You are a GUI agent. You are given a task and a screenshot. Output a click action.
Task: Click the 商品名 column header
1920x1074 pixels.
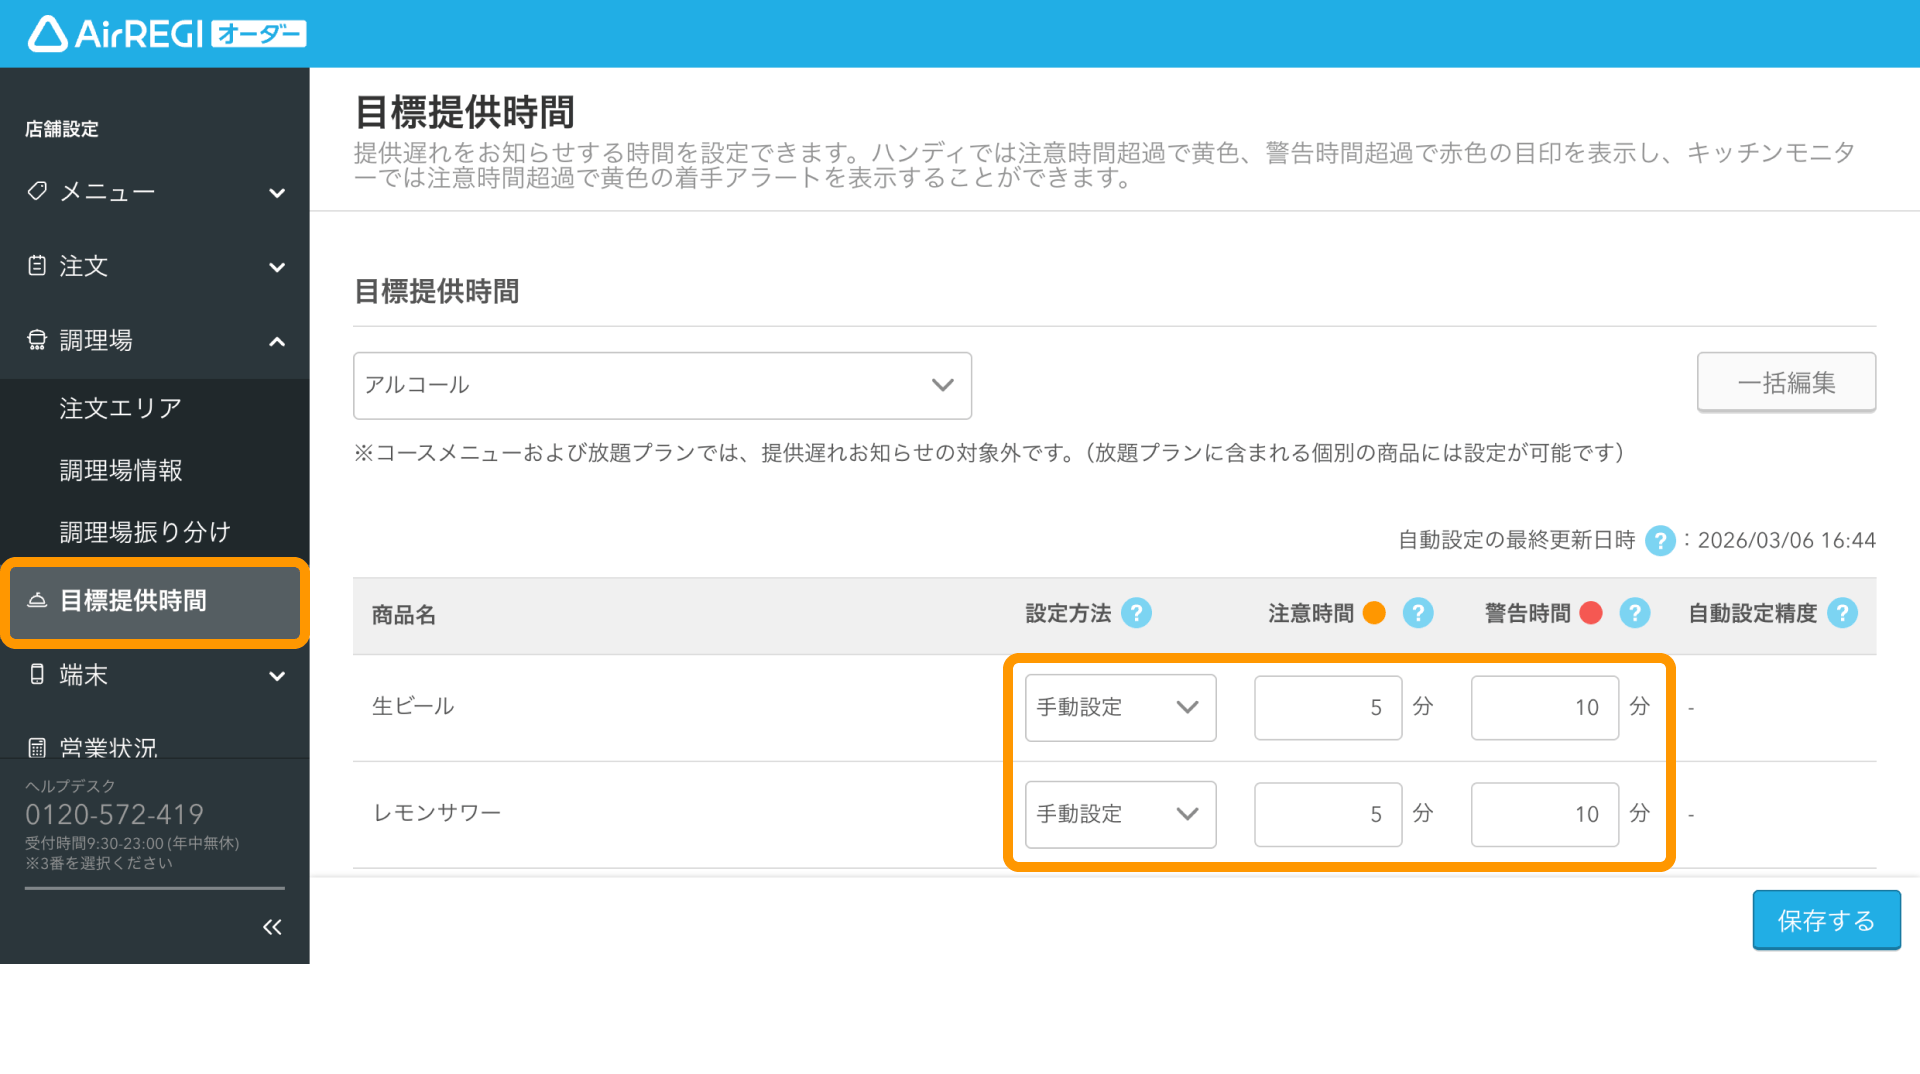[404, 614]
